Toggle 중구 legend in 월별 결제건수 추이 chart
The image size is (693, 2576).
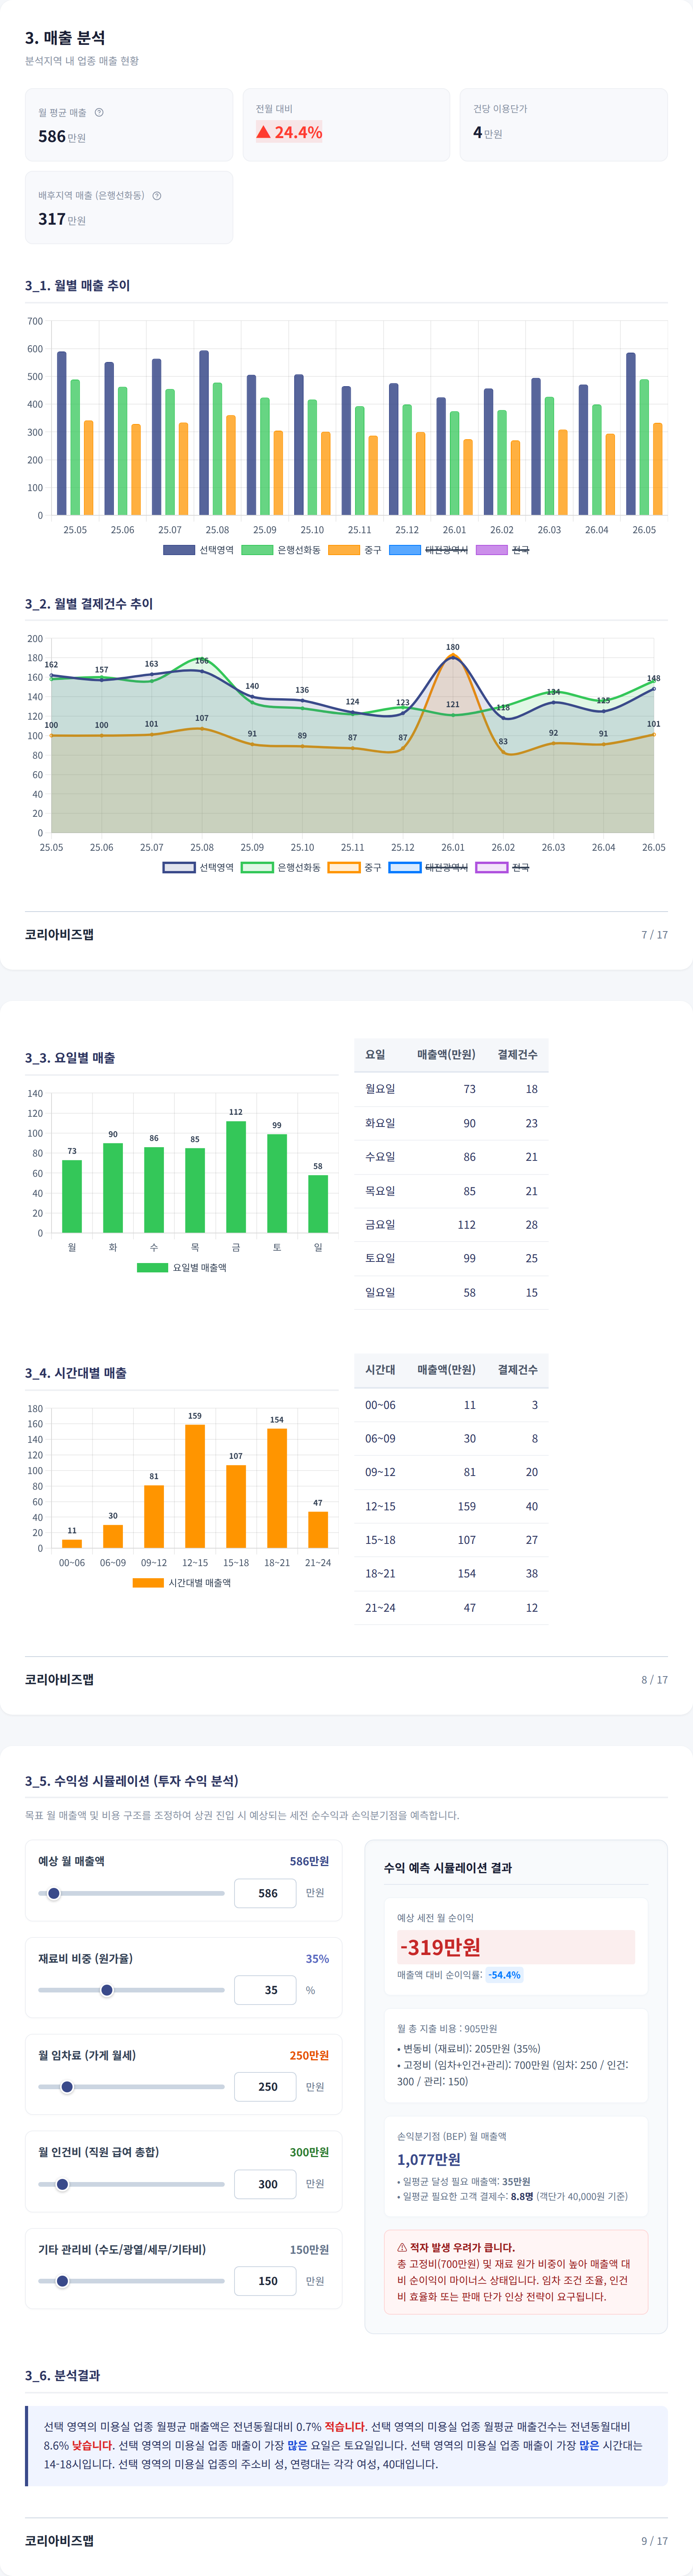tap(355, 867)
